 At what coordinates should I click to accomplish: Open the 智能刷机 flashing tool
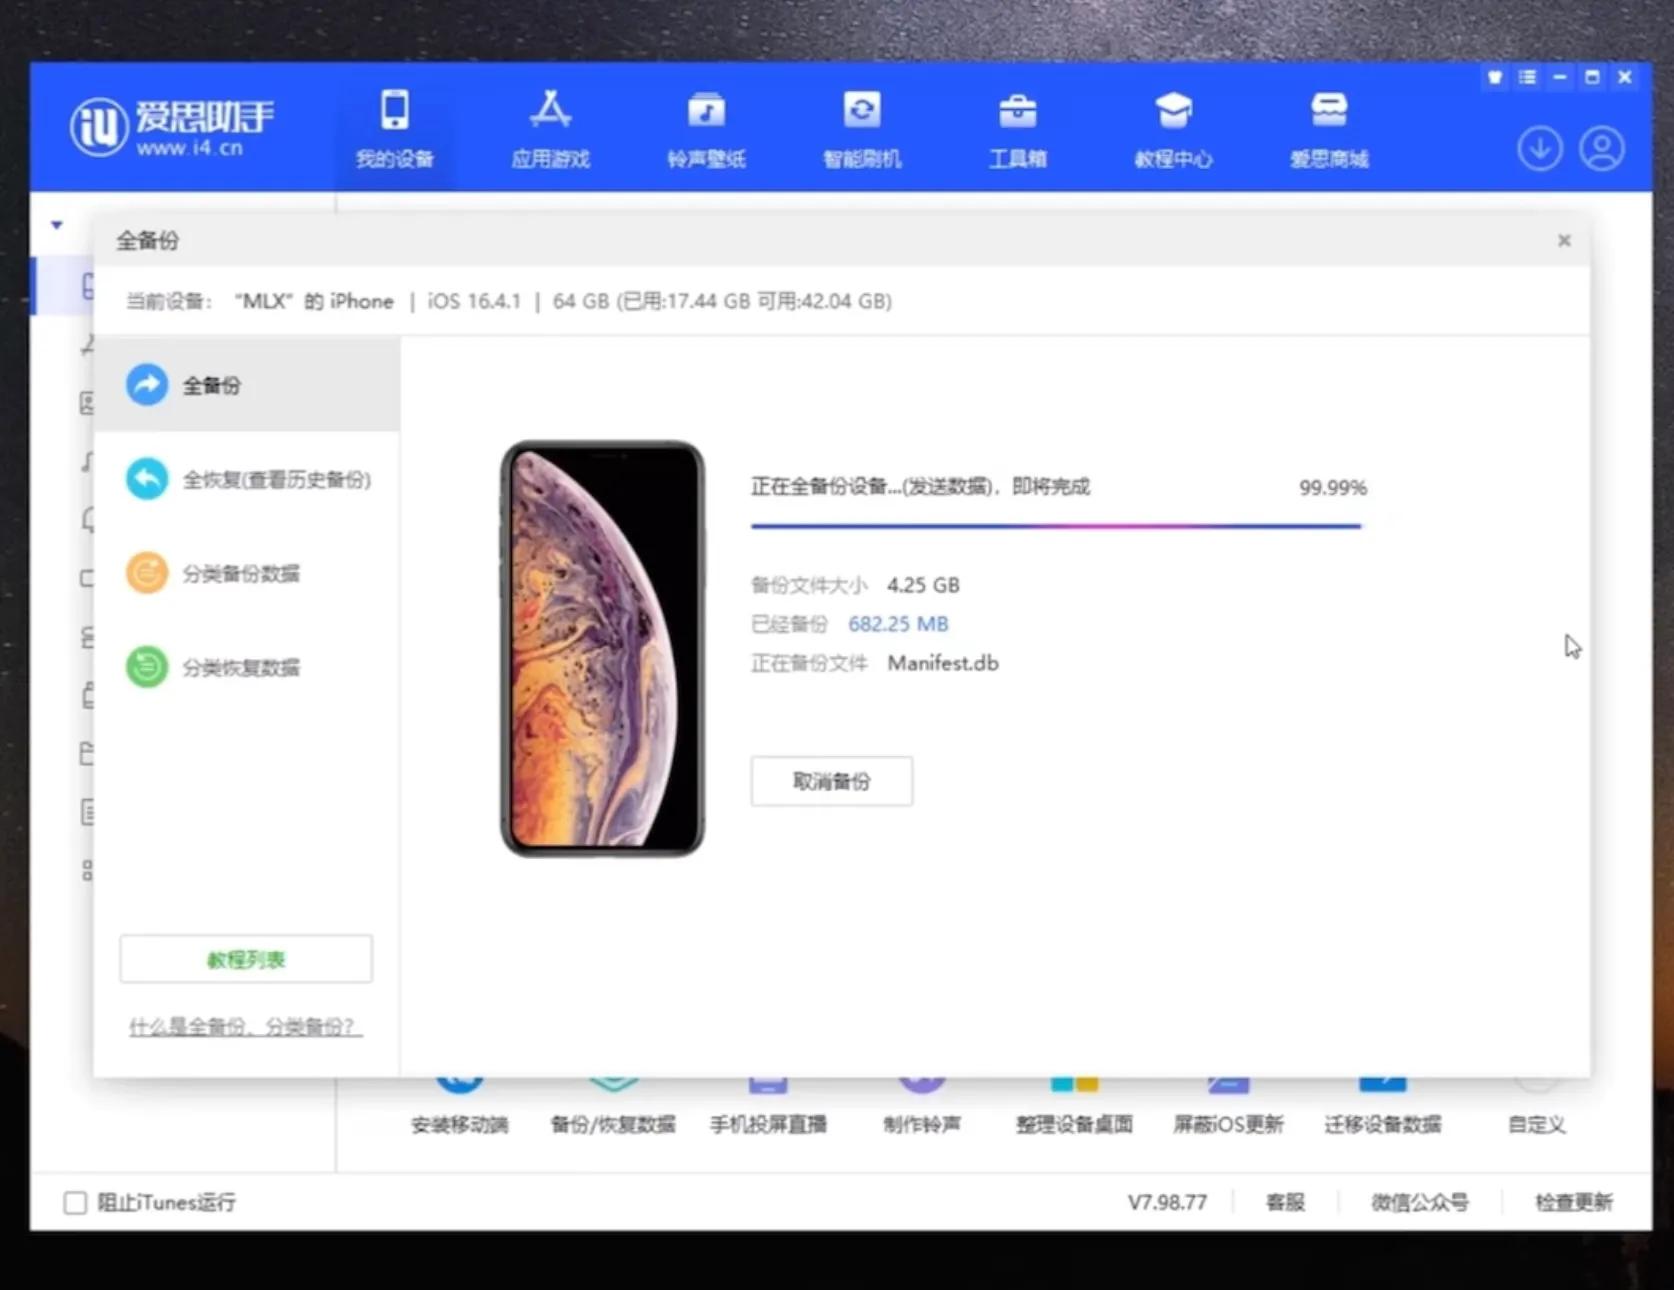click(x=862, y=130)
